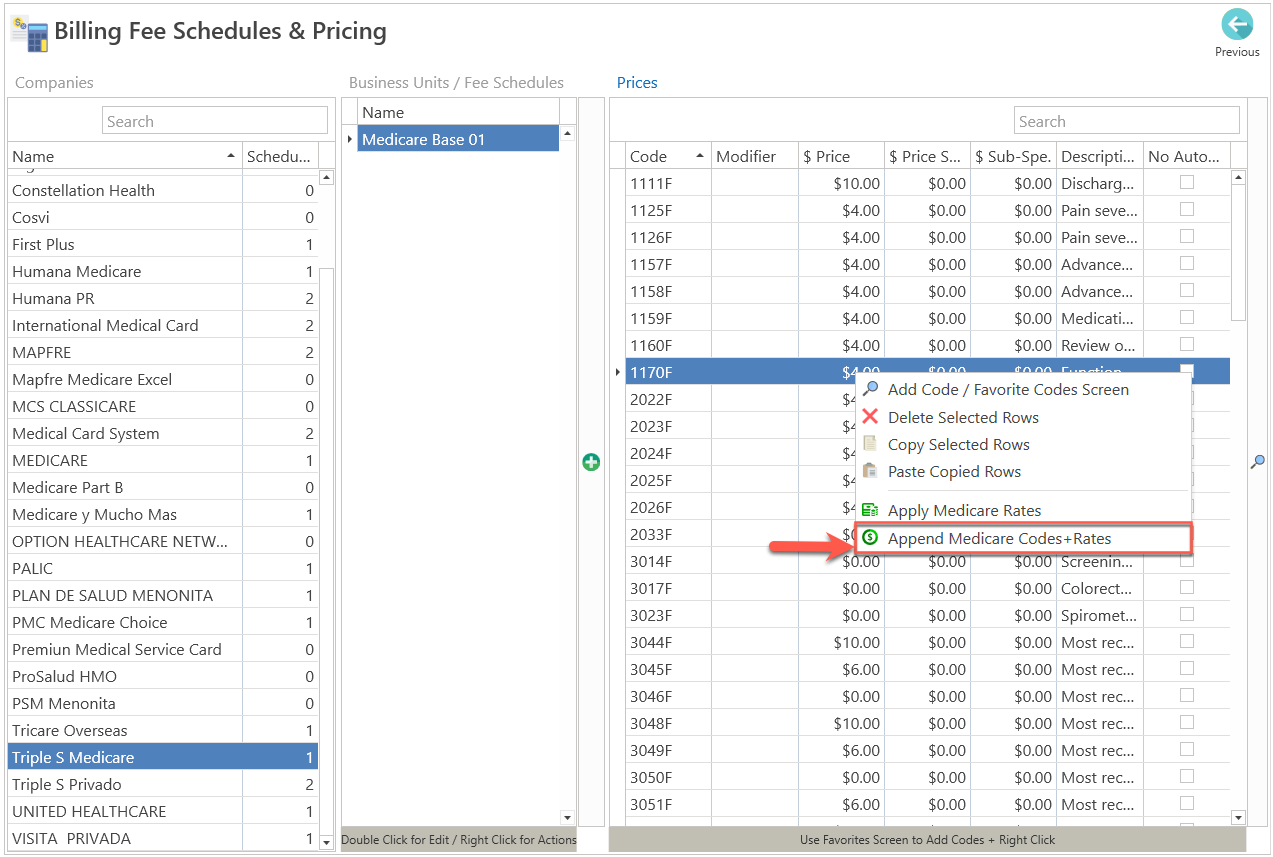Viewport: 1273px width, 857px height.
Task: Click the red X Delete Selected Rows icon
Action: pyautogui.click(x=870, y=417)
